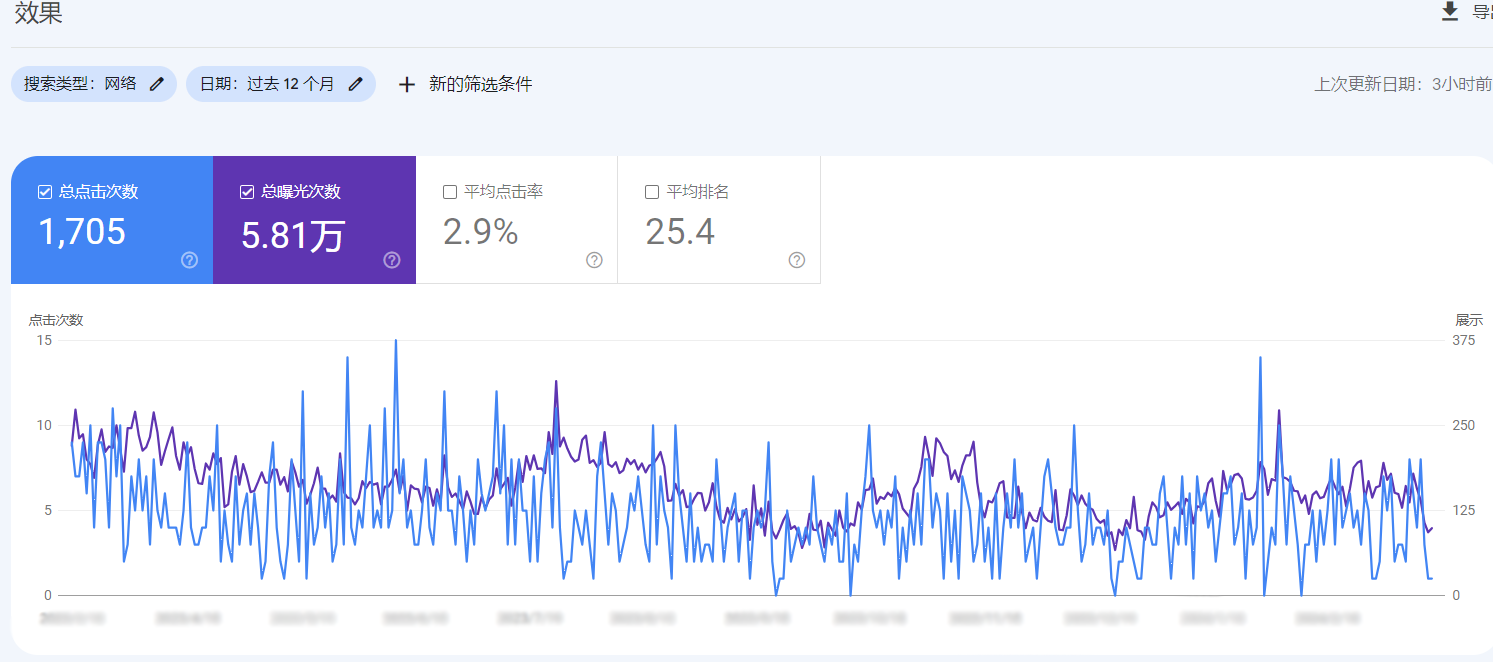Click 新的筛选条件 to add filter

480,85
